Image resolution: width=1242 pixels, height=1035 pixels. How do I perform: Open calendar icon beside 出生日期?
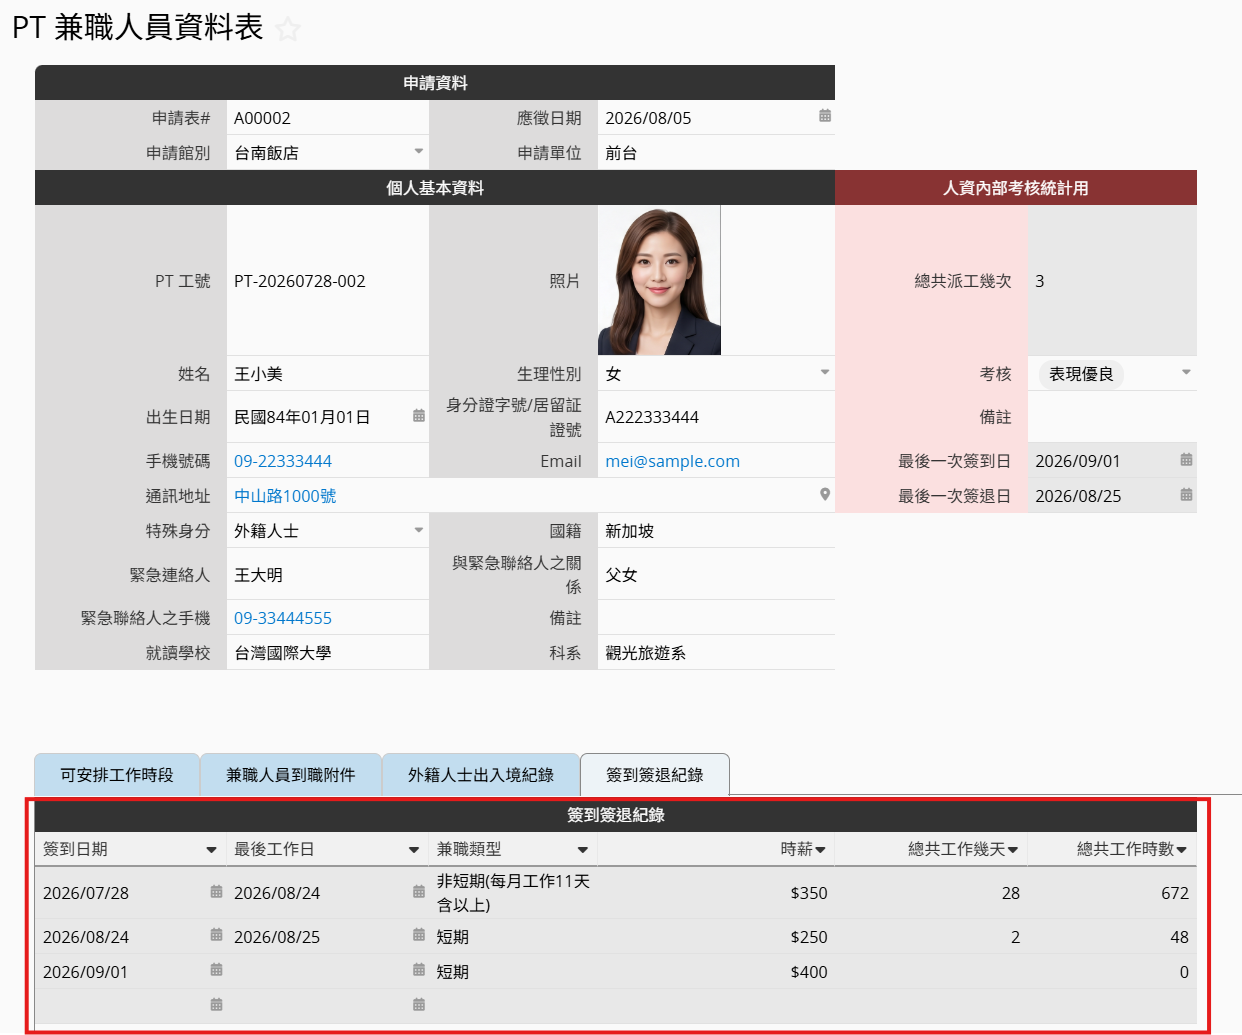tap(419, 416)
